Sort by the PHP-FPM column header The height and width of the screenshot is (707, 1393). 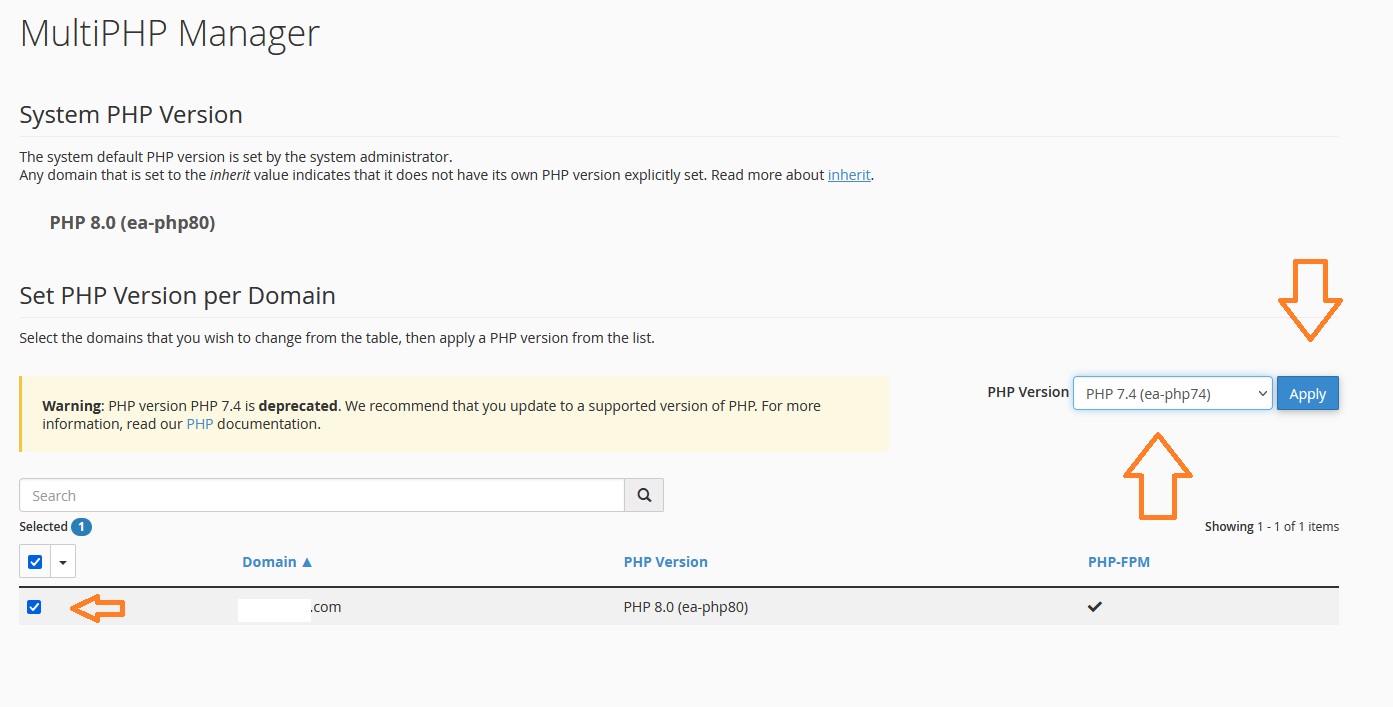[x=1118, y=562]
